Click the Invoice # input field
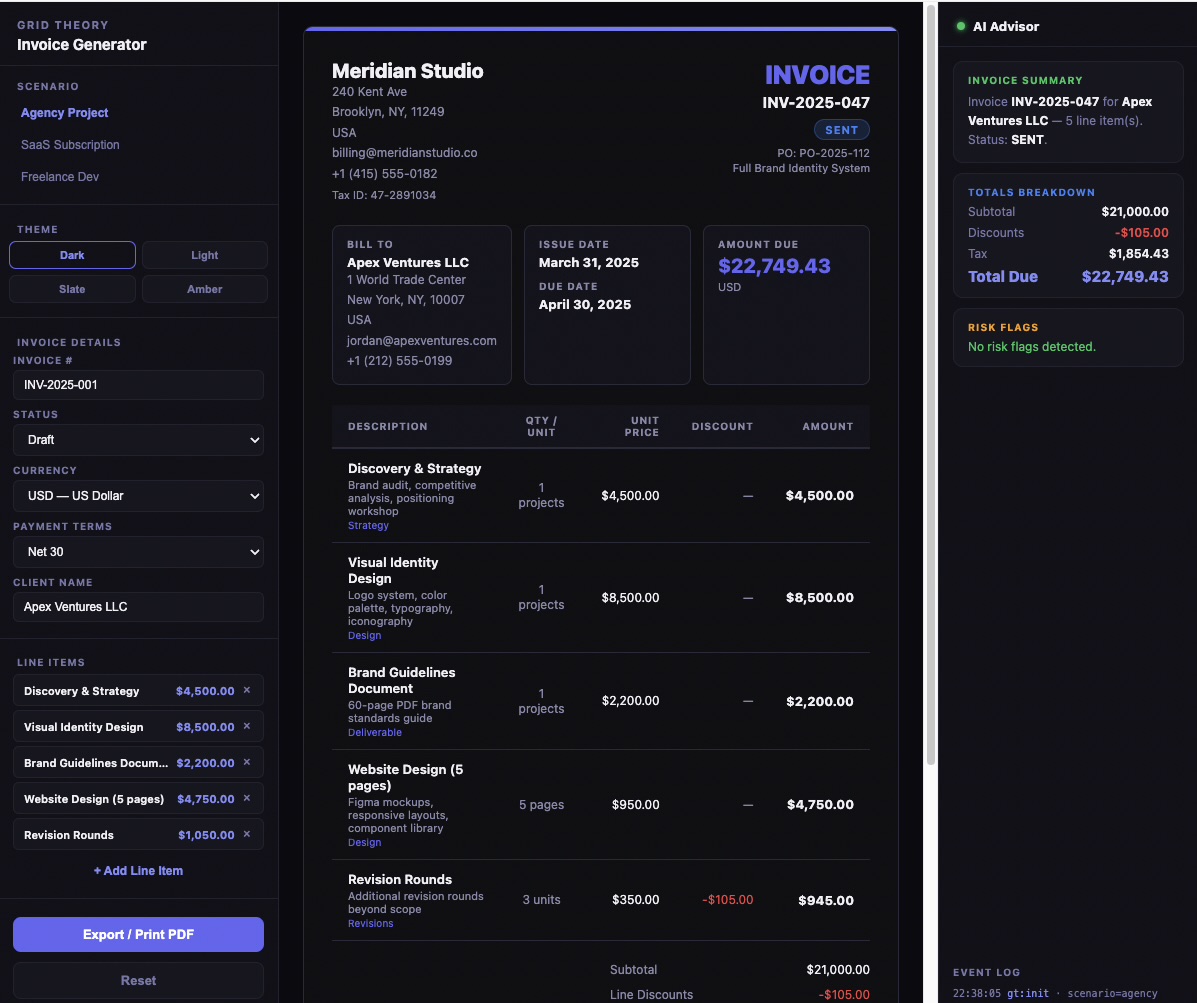 [138, 385]
